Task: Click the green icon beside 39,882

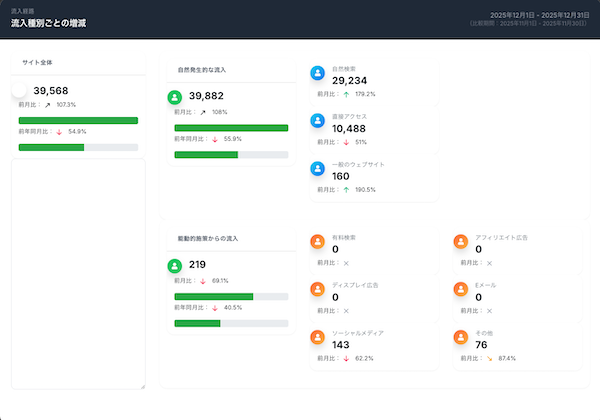Action: tap(175, 97)
